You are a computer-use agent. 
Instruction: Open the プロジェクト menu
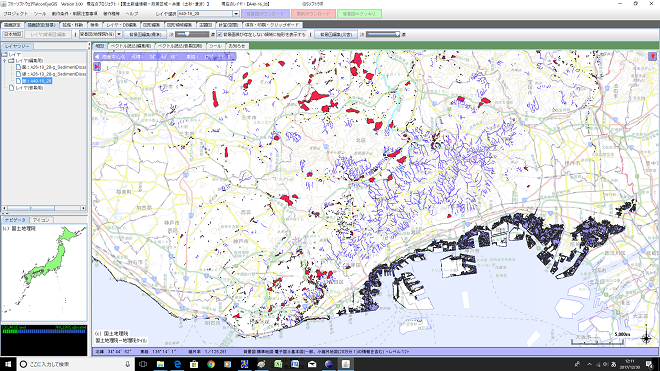(x=15, y=14)
